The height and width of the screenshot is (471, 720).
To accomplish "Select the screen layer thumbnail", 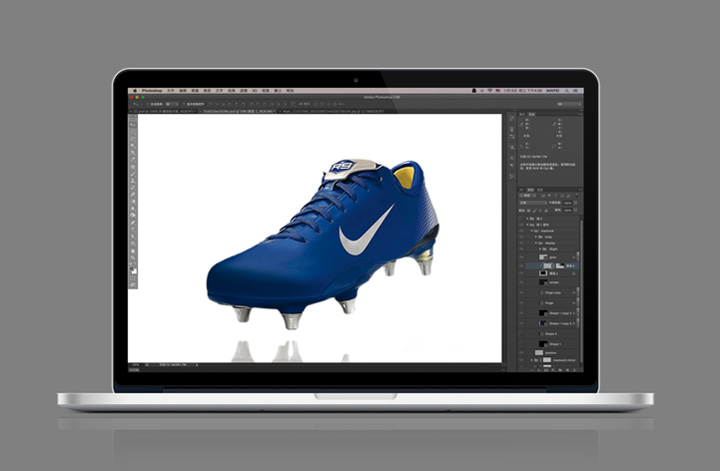I will (x=543, y=282).
